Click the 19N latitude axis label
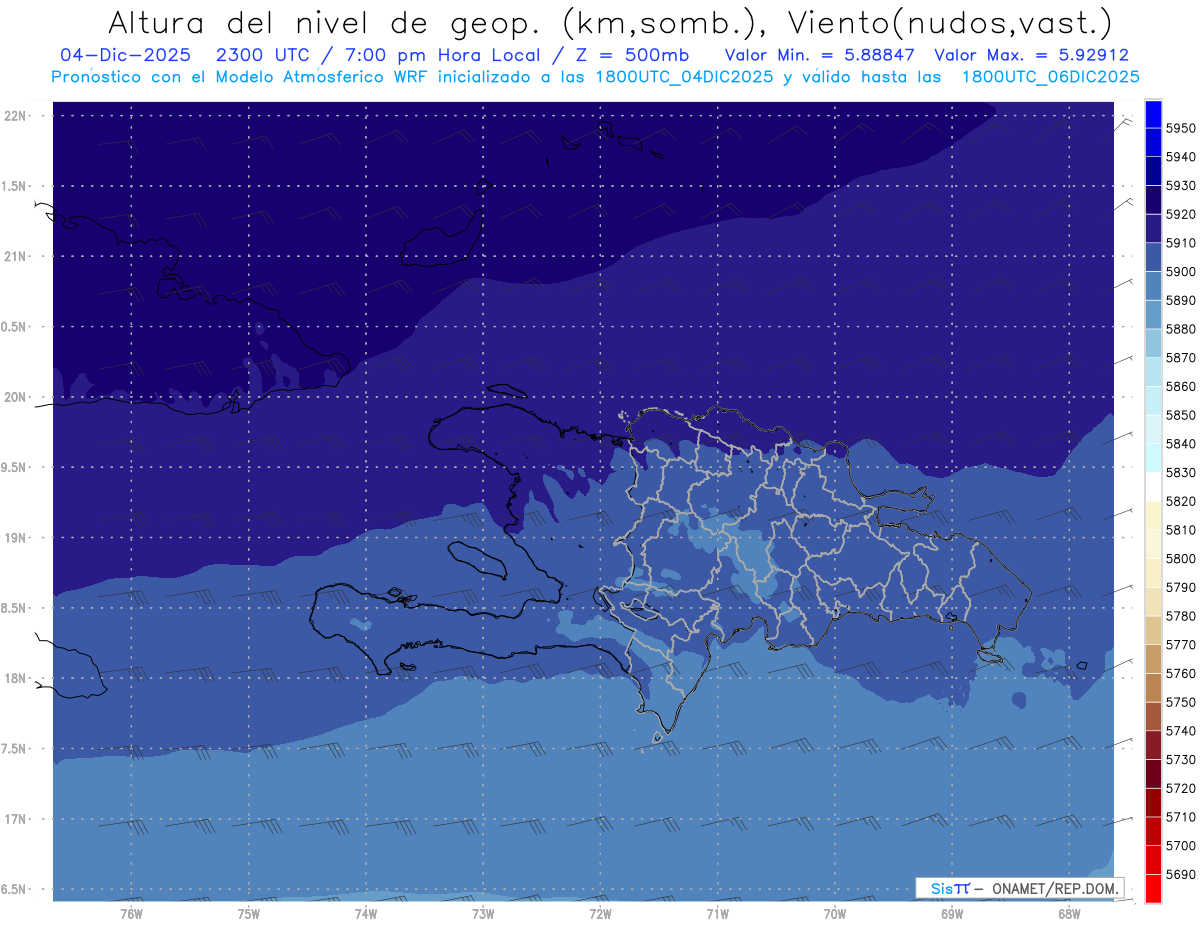The image size is (1200, 927). [x=17, y=537]
